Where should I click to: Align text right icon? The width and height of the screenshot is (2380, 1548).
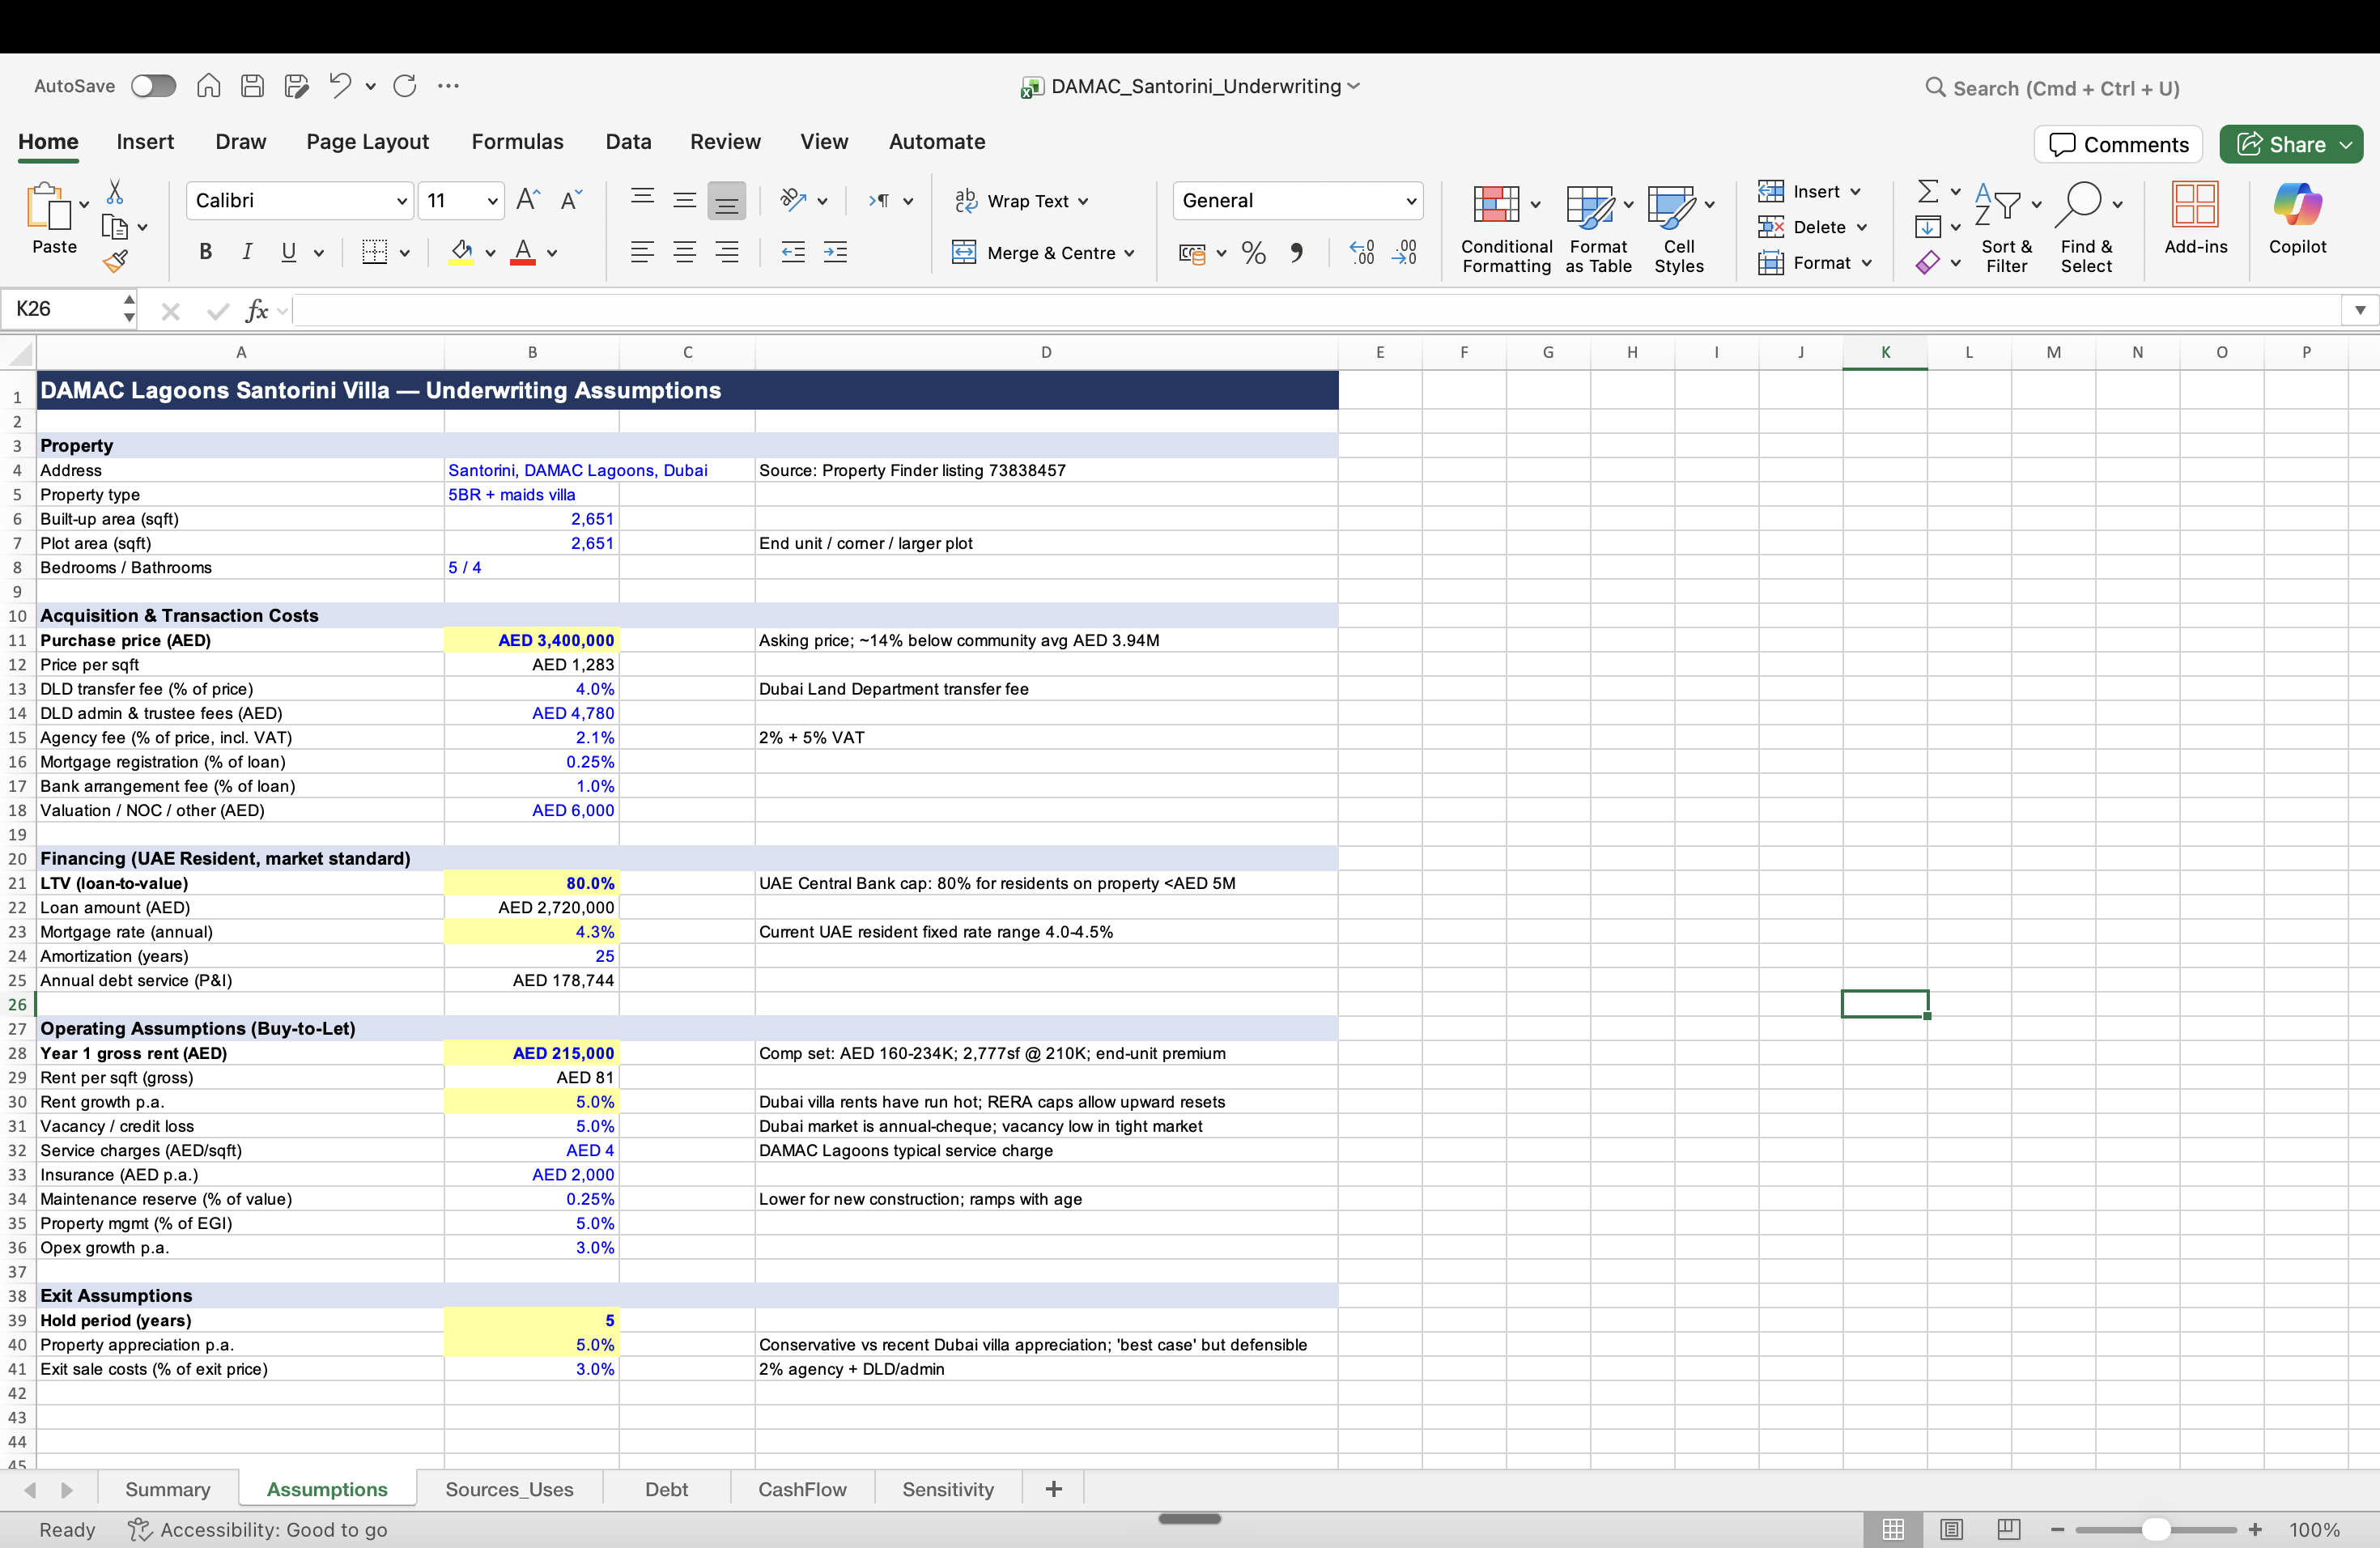[x=727, y=252]
